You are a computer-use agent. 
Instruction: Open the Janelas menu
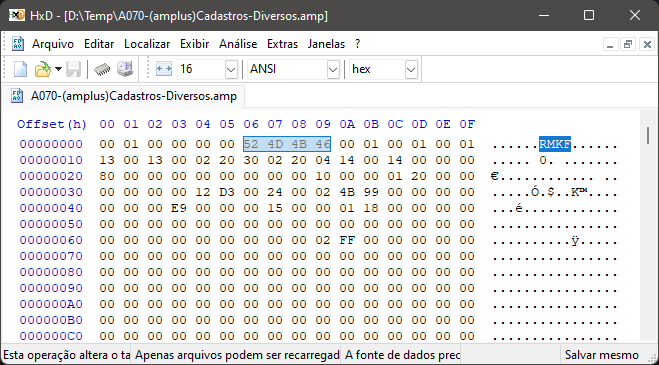pyautogui.click(x=326, y=44)
